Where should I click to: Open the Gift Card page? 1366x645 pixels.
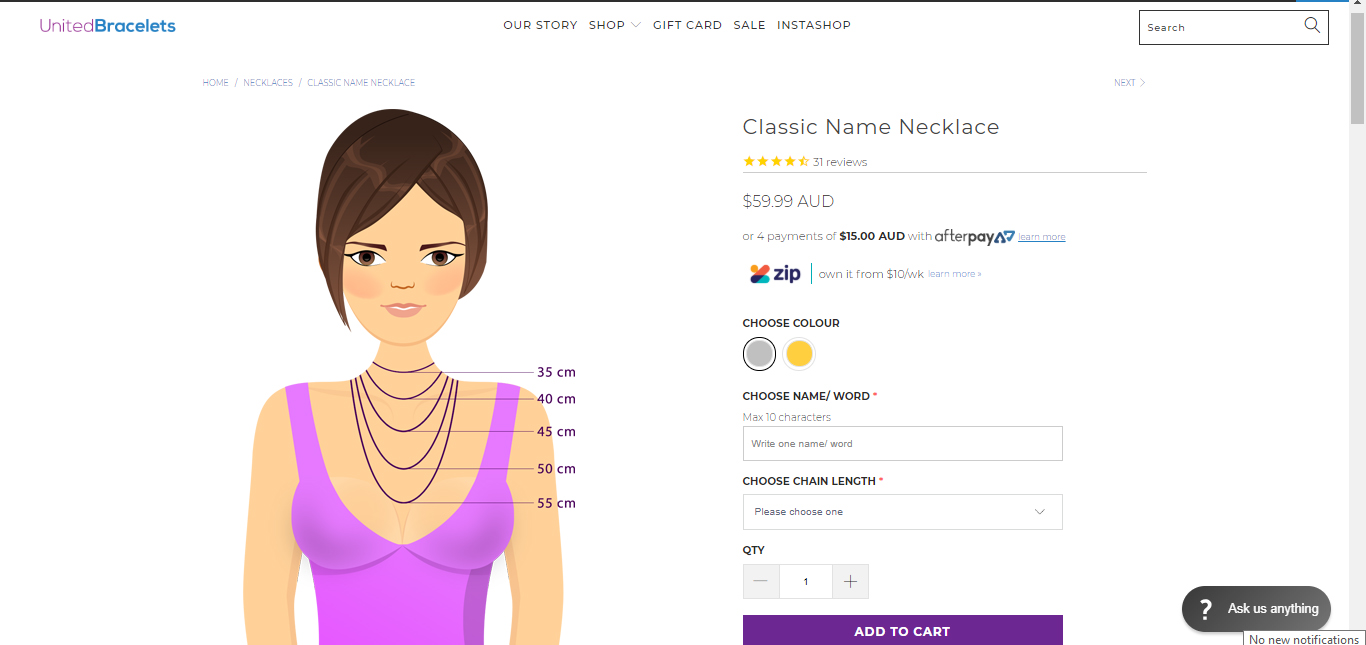click(687, 25)
